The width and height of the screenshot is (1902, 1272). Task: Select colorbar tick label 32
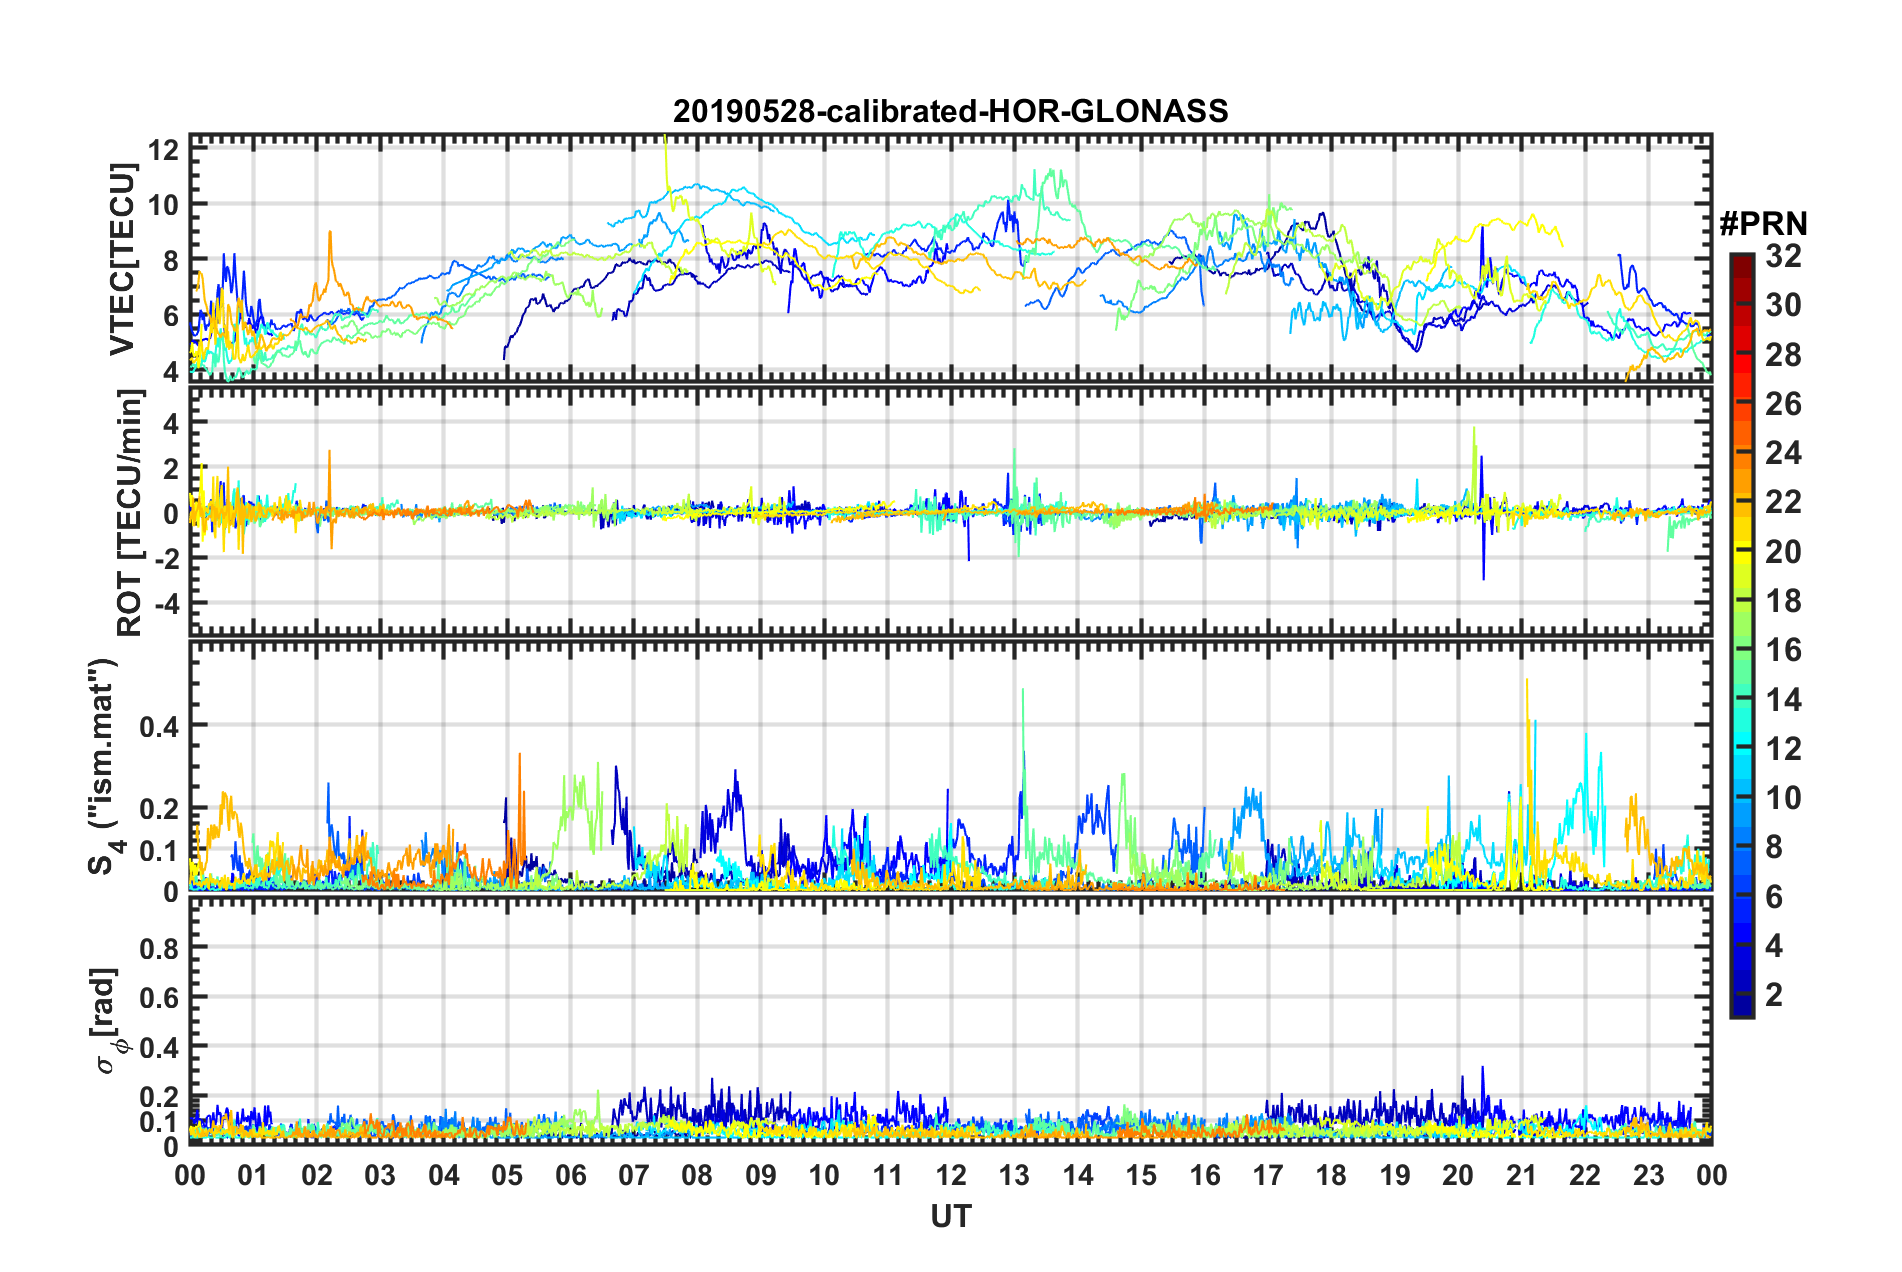click(1783, 256)
